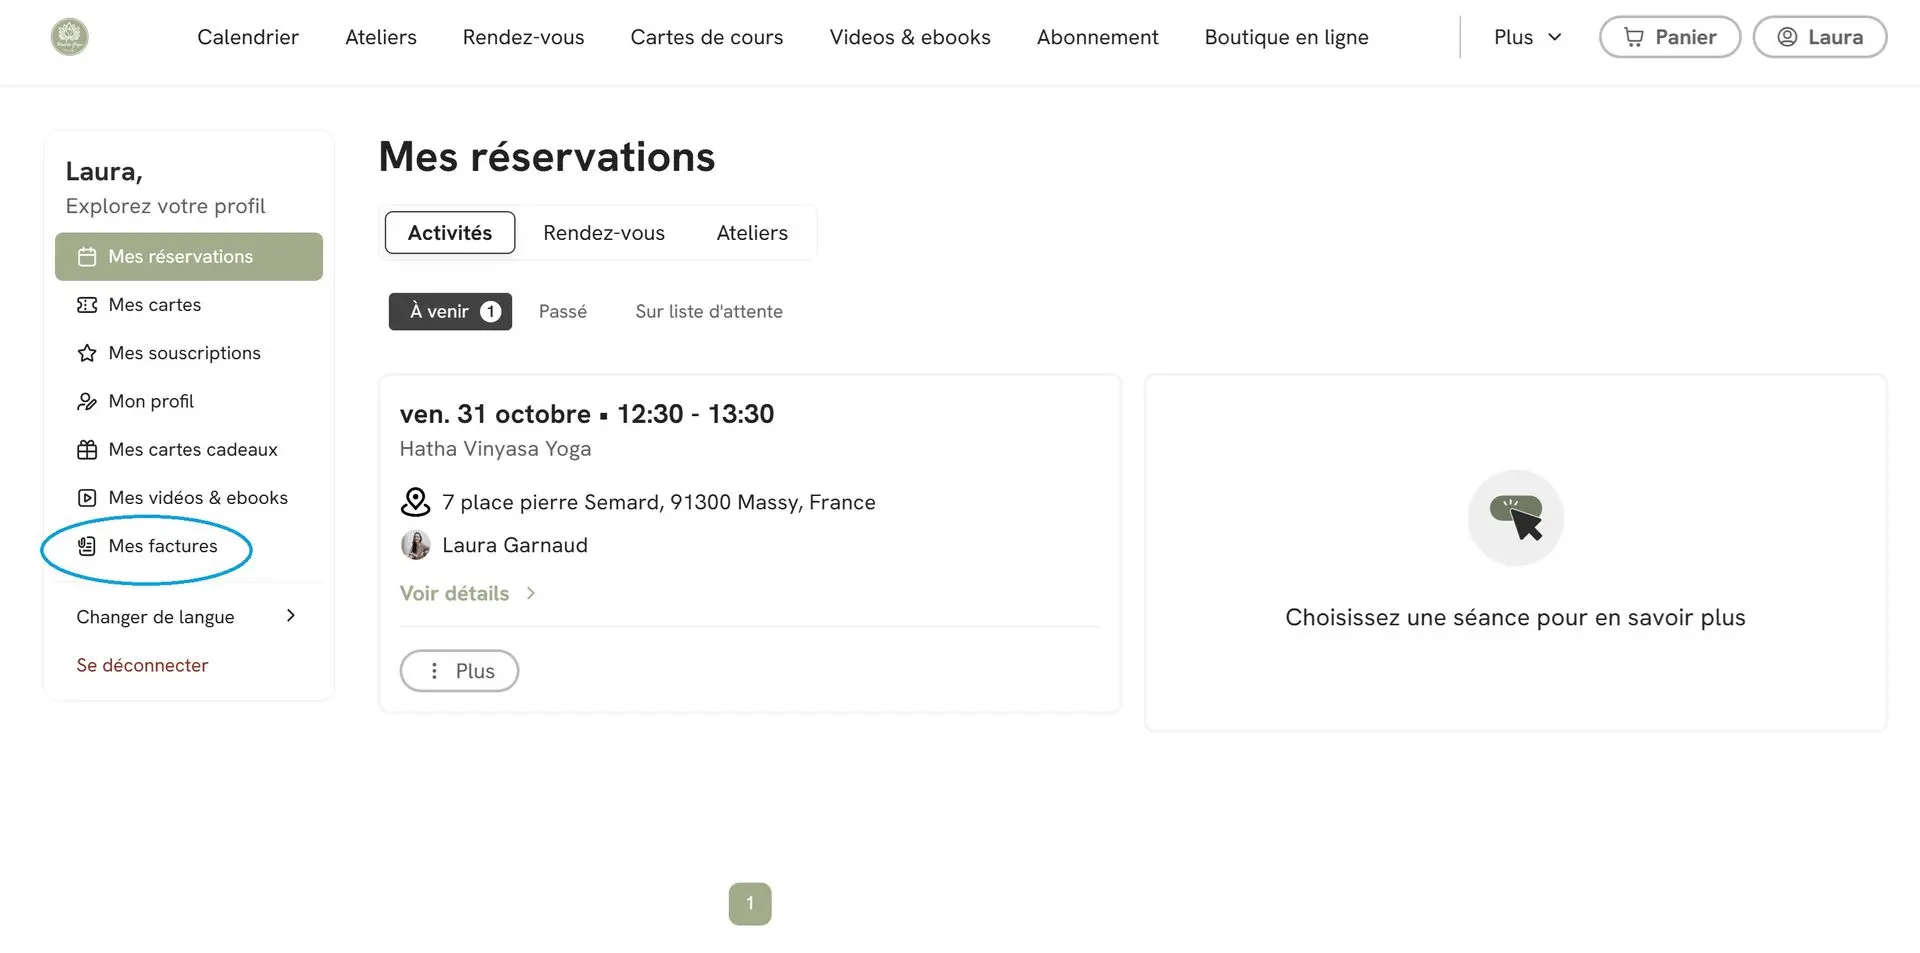Show Passé reservations filter
This screenshot has height=953, width=1920.
point(562,312)
